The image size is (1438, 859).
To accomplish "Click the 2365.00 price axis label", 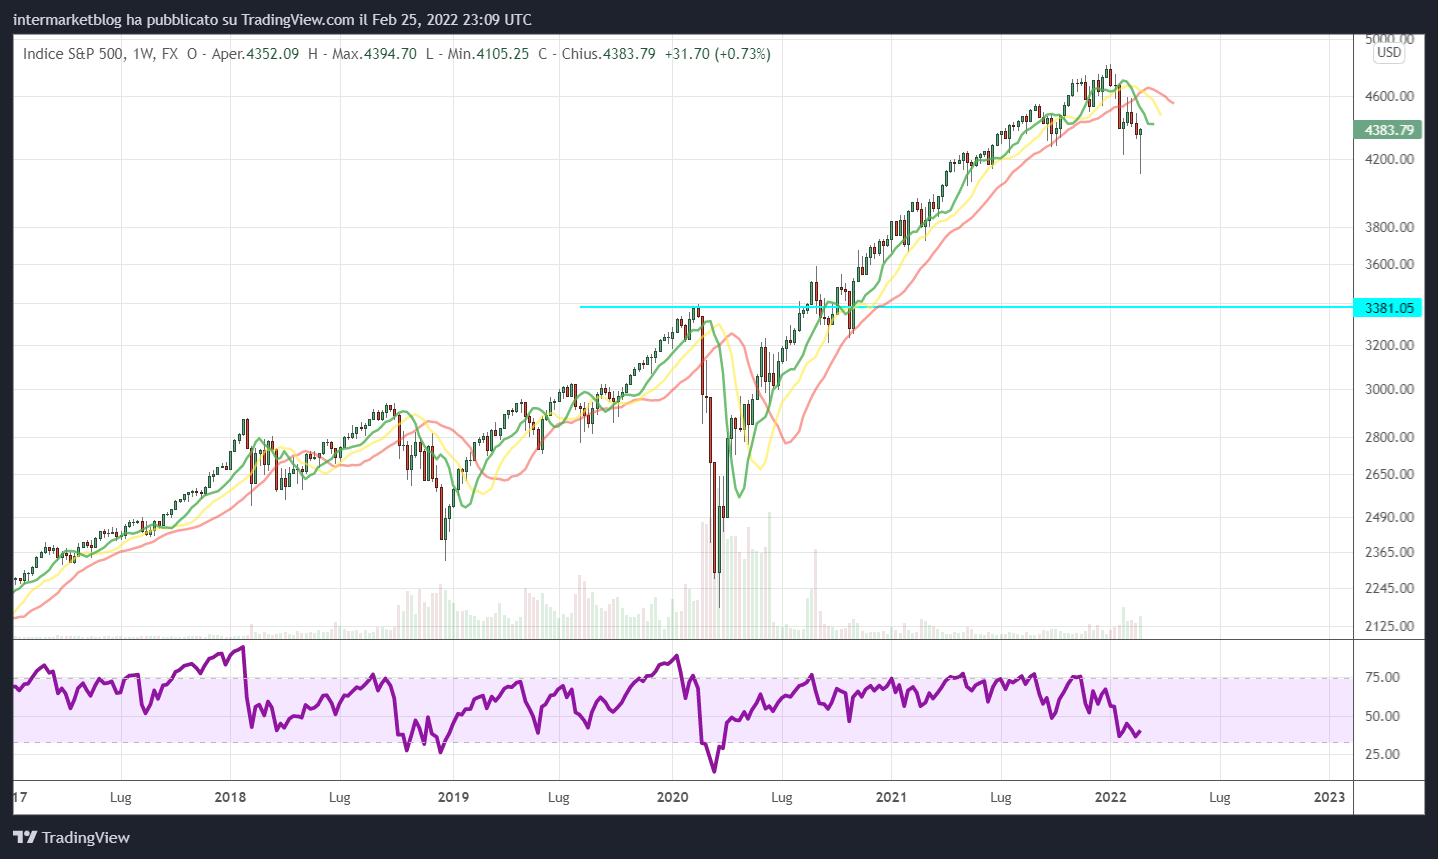I will pos(1389,552).
